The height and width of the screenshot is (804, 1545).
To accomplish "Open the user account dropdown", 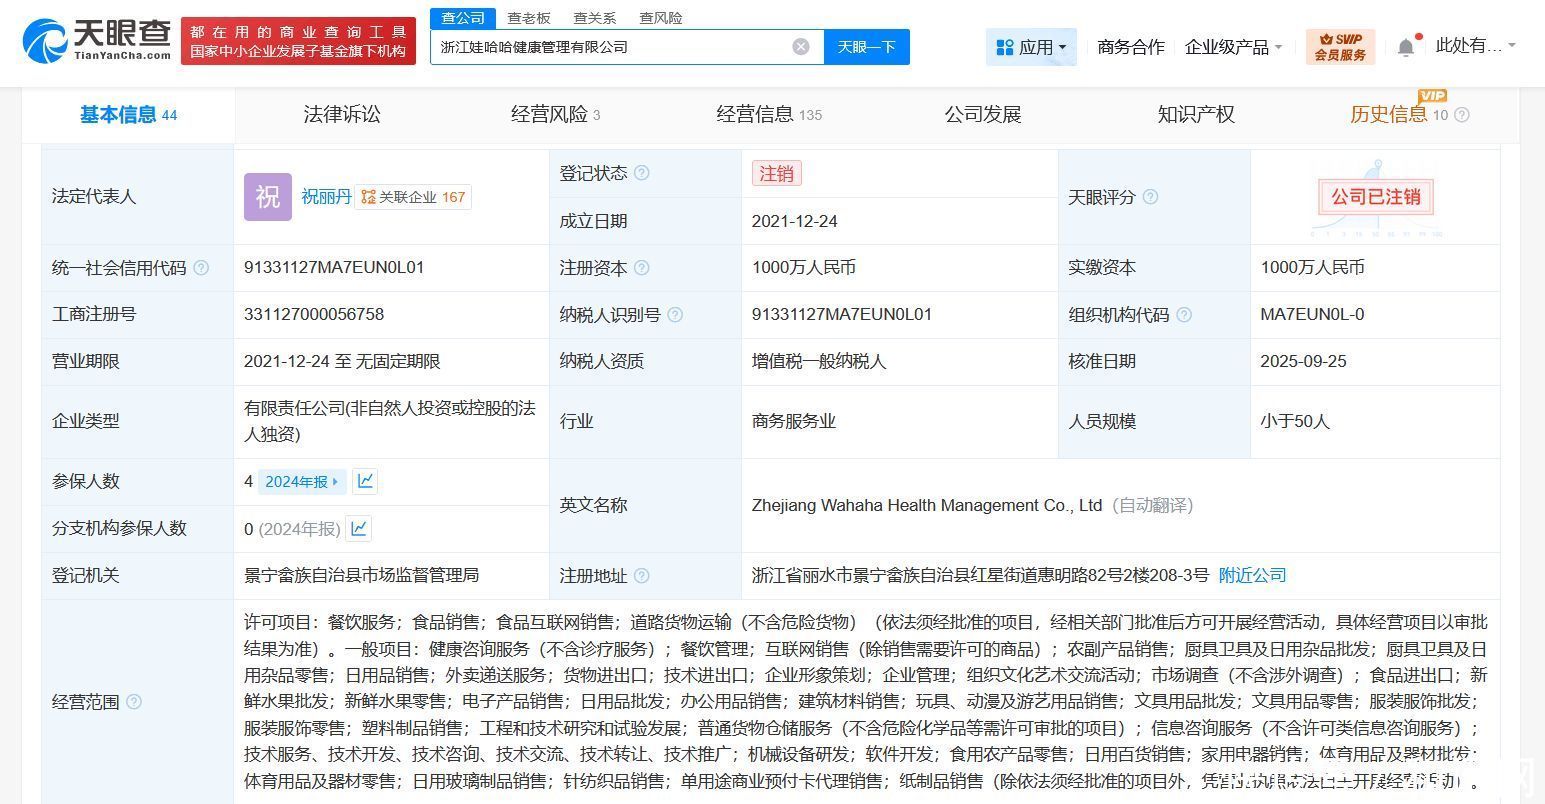I will click(1475, 46).
